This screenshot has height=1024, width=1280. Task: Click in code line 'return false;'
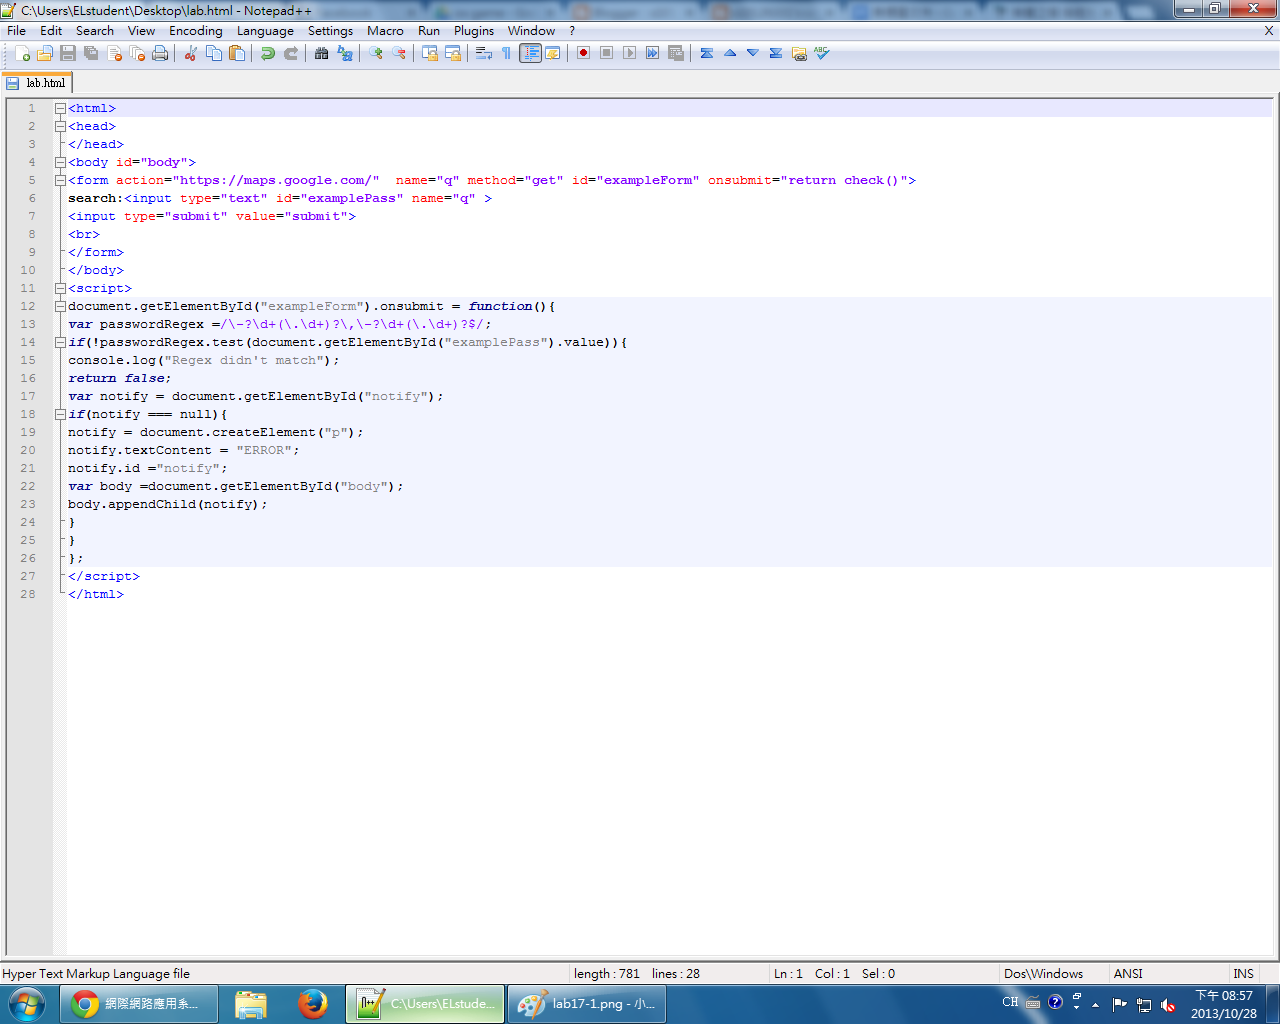119,378
